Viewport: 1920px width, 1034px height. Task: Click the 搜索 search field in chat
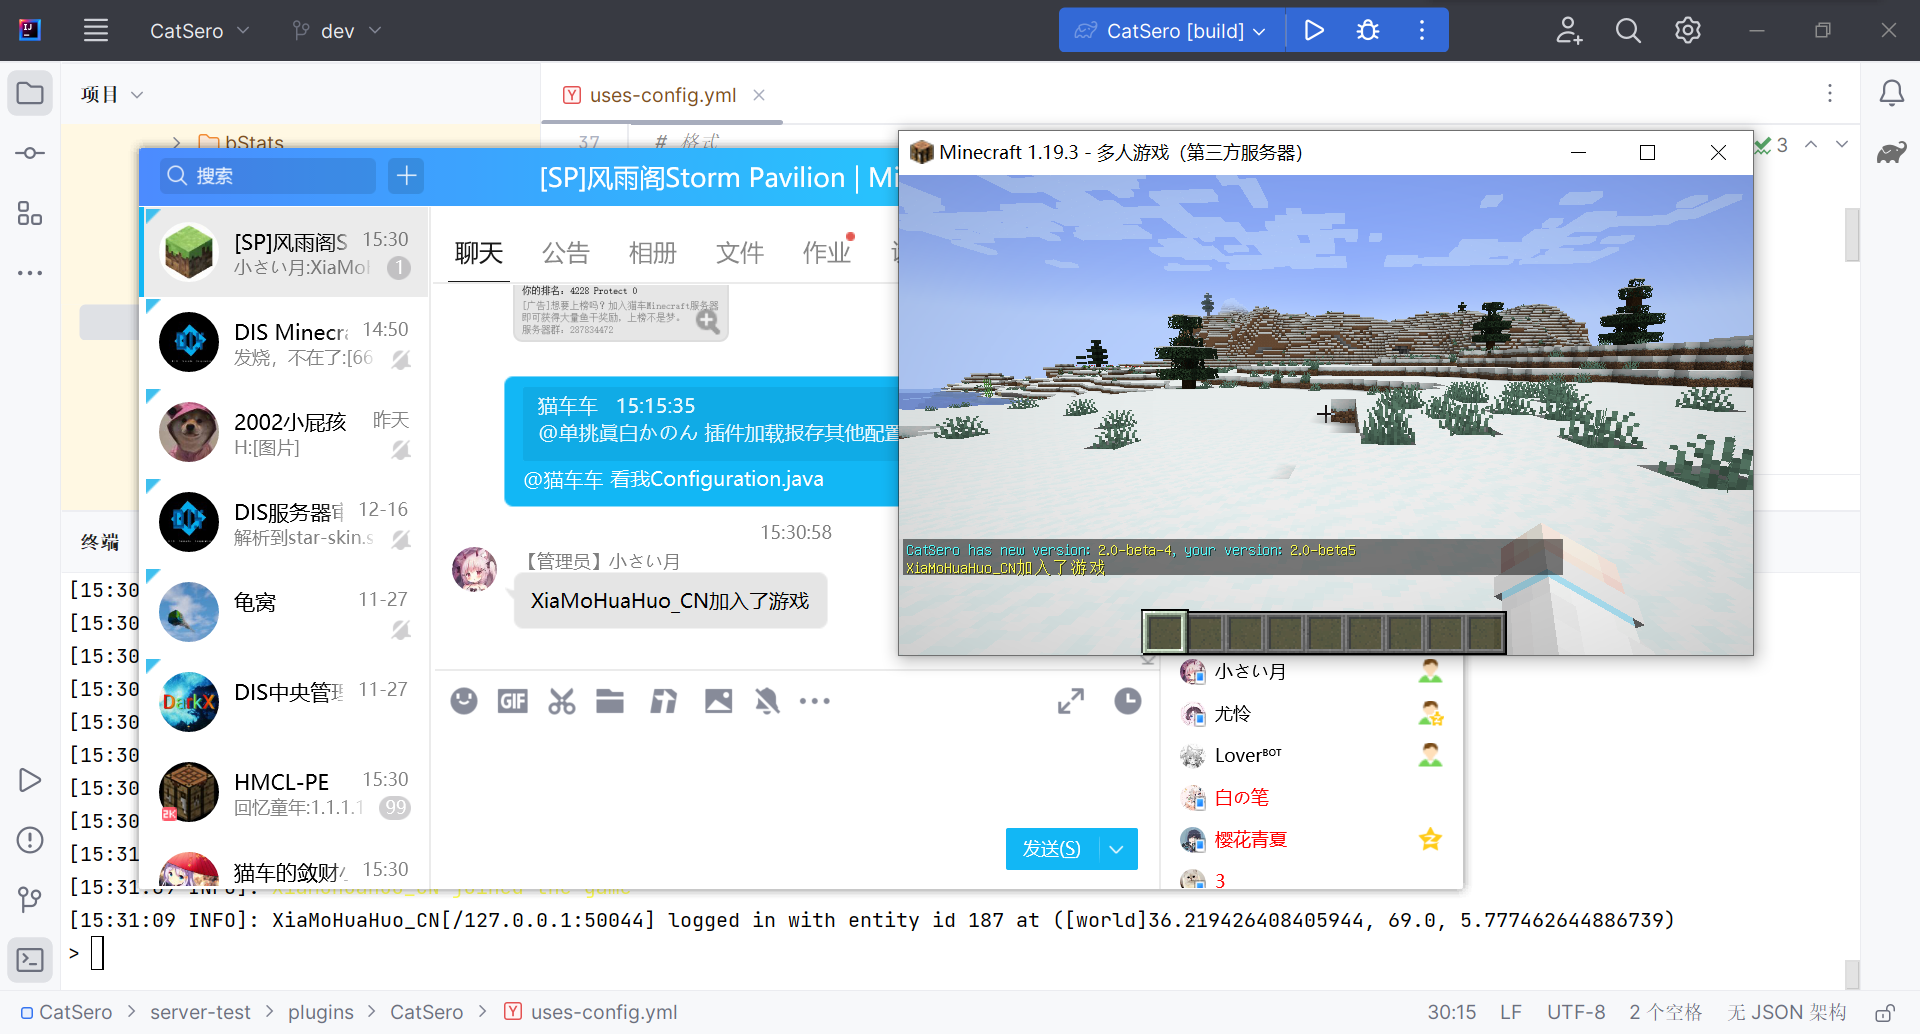268,176
